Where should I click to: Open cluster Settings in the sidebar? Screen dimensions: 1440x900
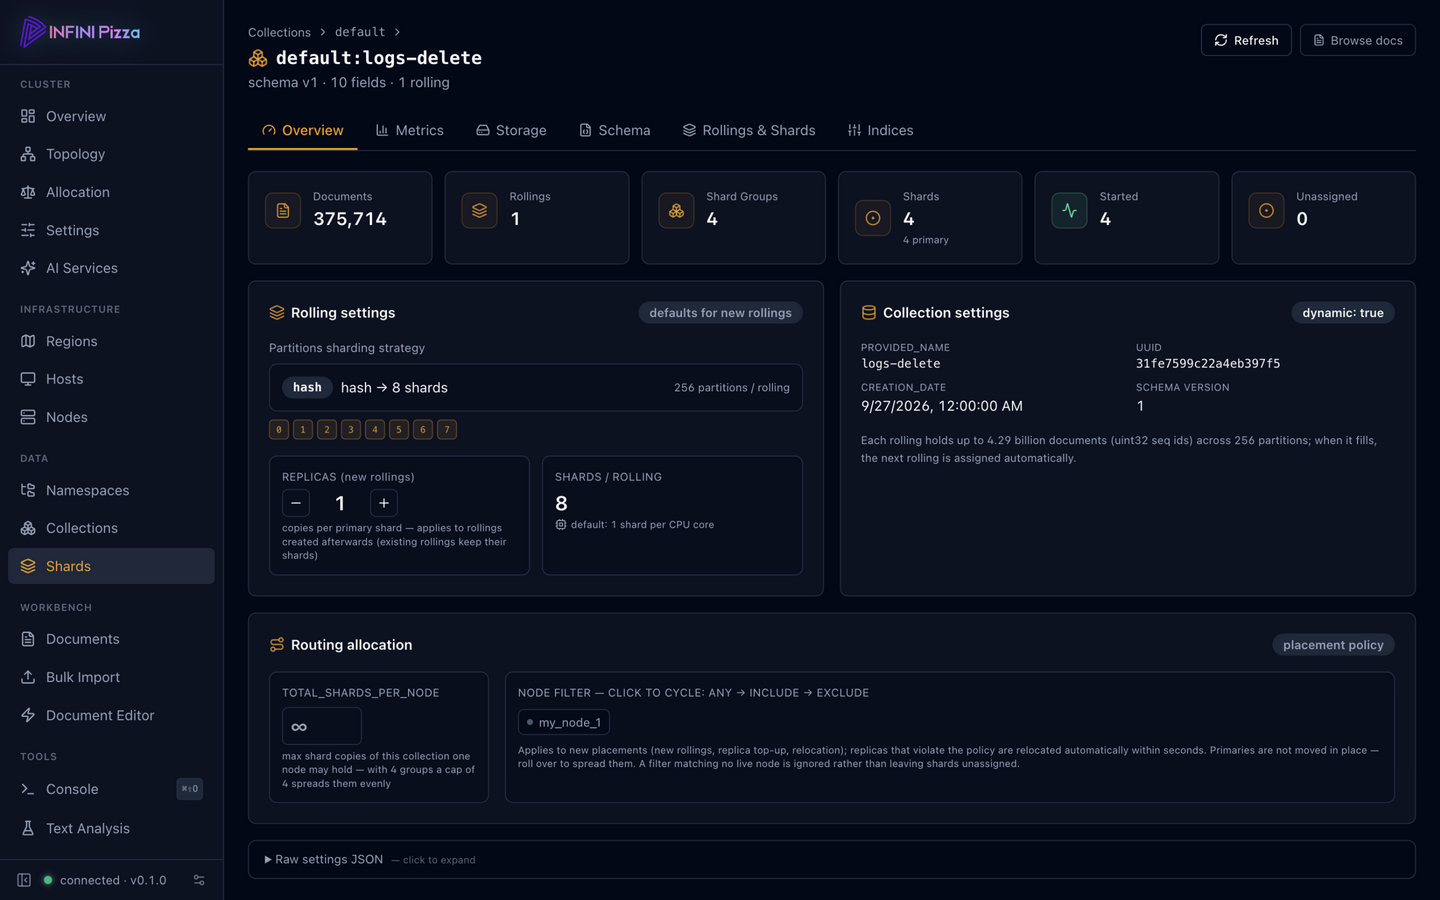pos(111,230)
